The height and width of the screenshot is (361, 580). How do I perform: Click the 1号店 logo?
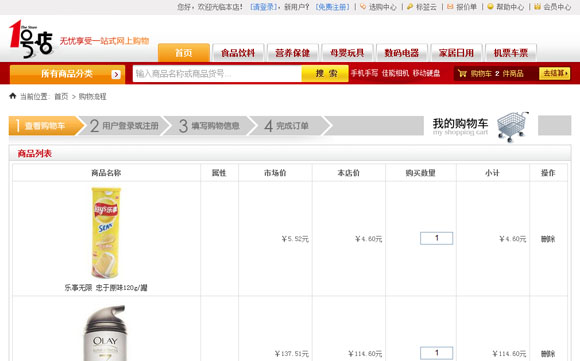point(31,39)
